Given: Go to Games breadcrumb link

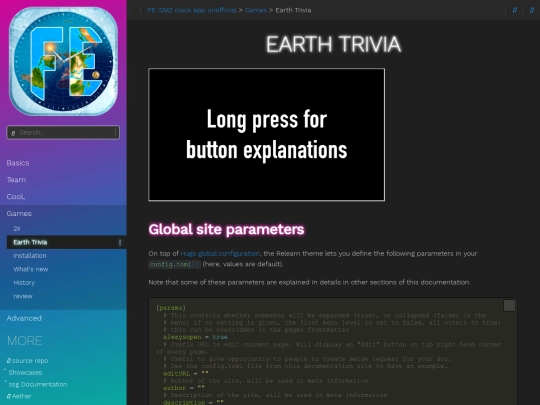Looking at the screenshot, I should click(x=256, y=10).
